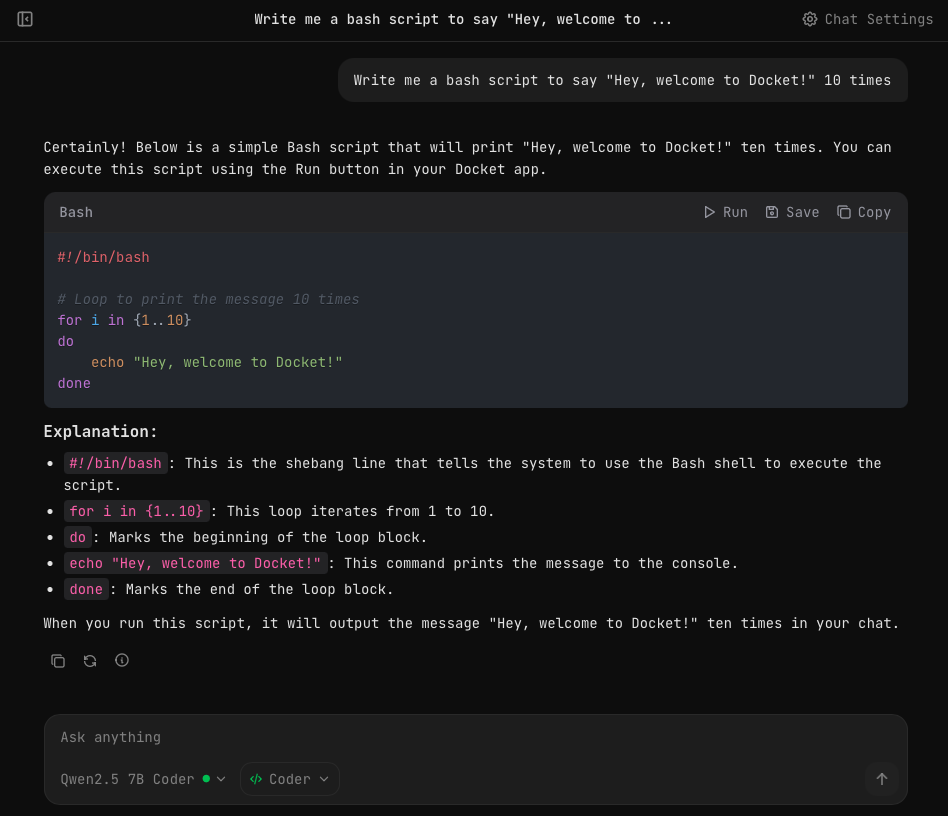The width and height of the screenshot is (948, 816).
Task: Click the send arrow in the input bar
Action: pos(881,779)
